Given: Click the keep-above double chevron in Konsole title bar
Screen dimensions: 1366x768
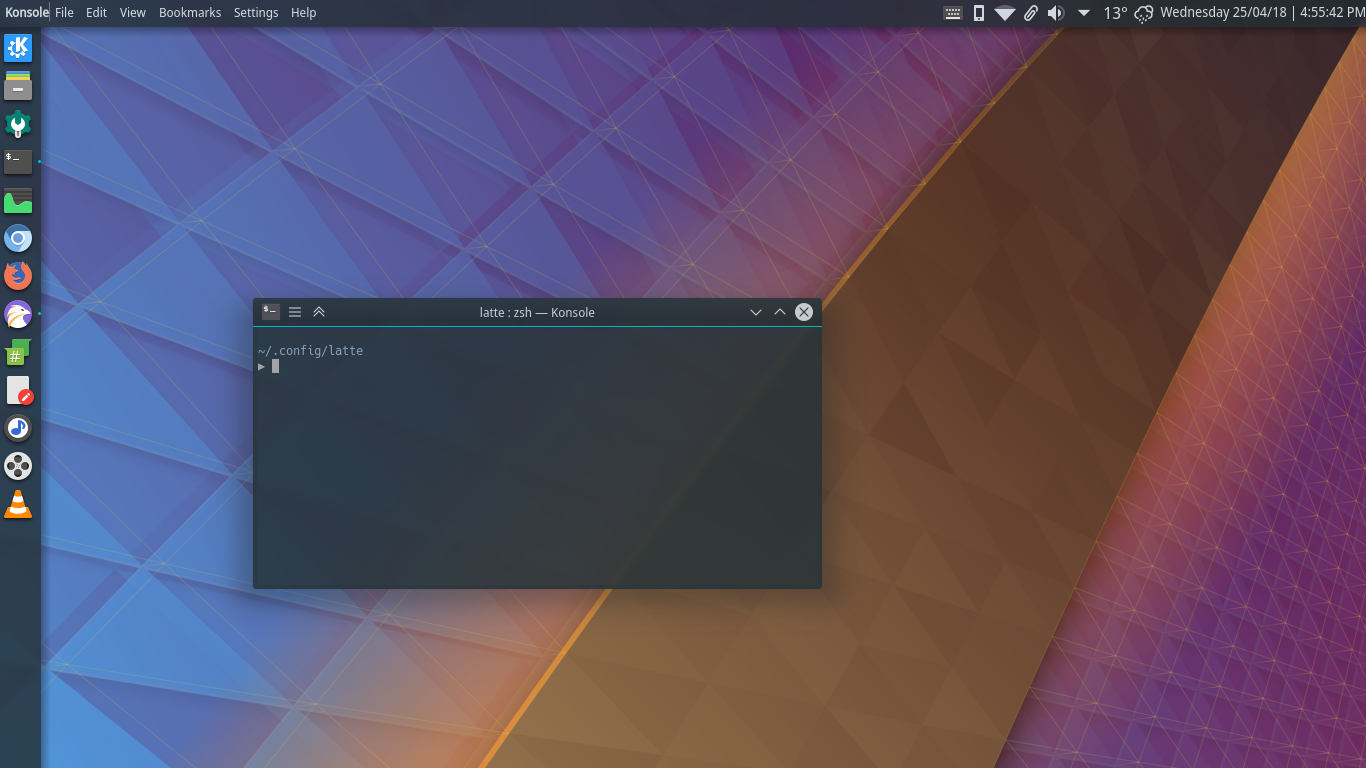Looking at the screenshot, I should [x=319, y=312].
